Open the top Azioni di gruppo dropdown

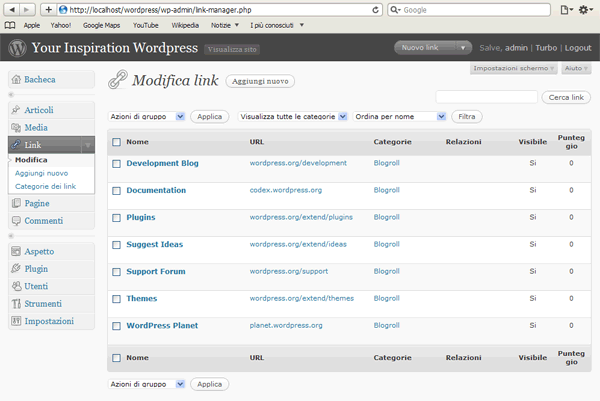147,116
